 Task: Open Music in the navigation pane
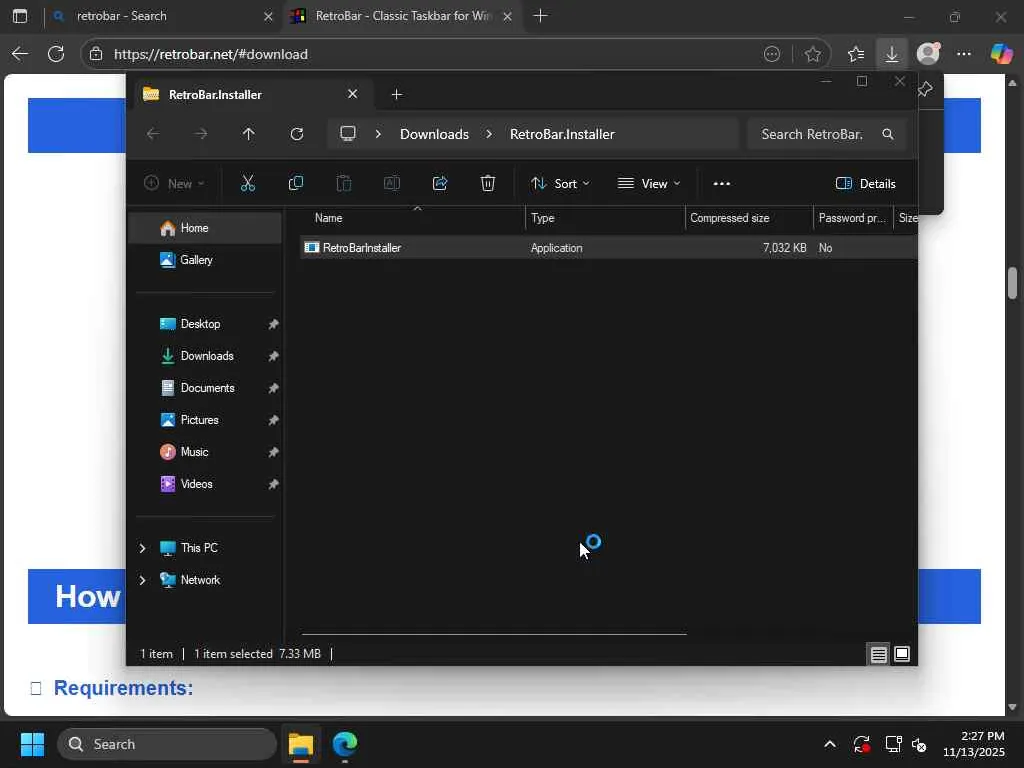205,452
